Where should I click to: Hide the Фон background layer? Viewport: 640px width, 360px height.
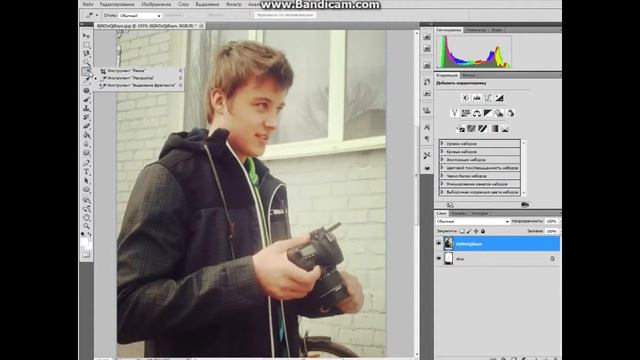tap(439, 258)
